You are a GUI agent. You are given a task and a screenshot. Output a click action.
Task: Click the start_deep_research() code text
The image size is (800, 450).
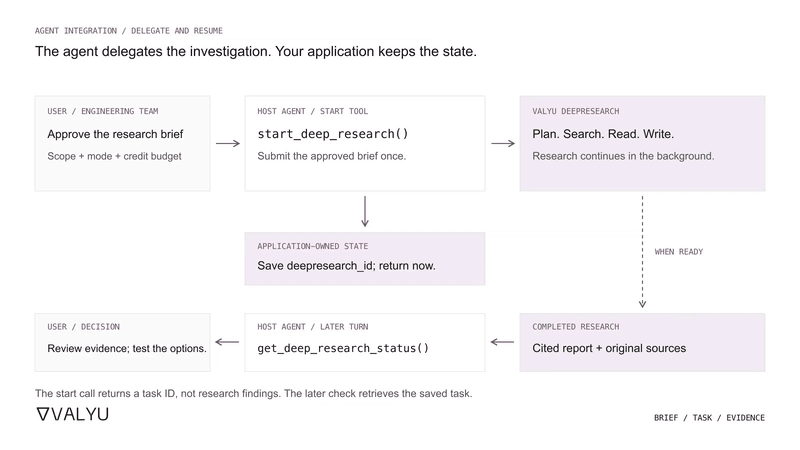333,134
